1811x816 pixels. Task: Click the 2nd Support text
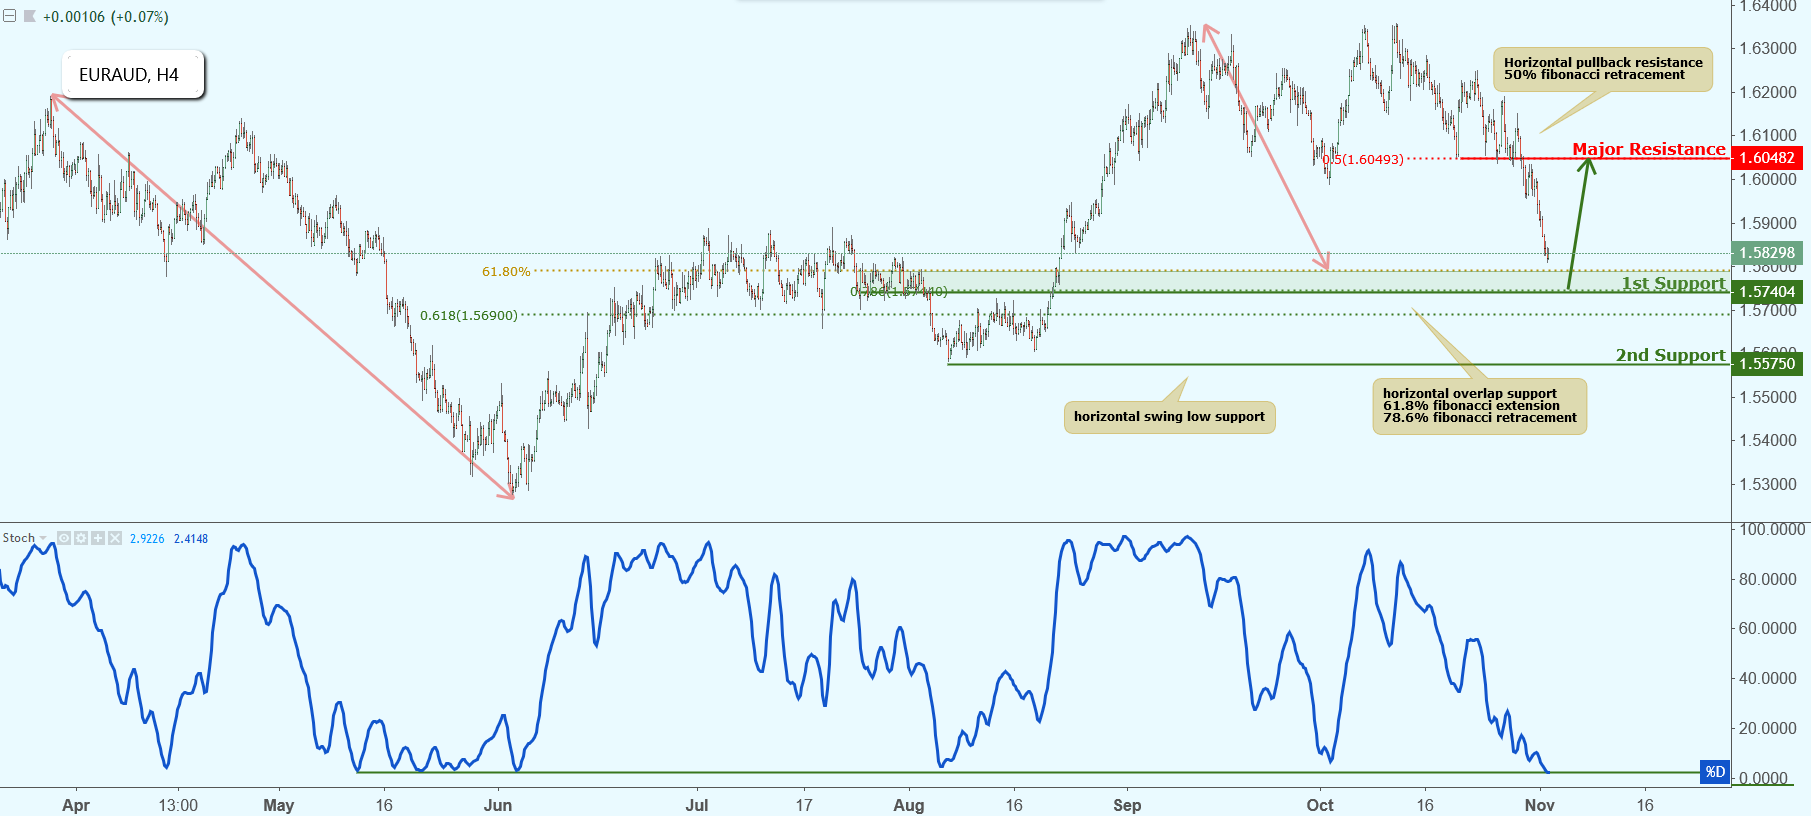pos(1671,355)
